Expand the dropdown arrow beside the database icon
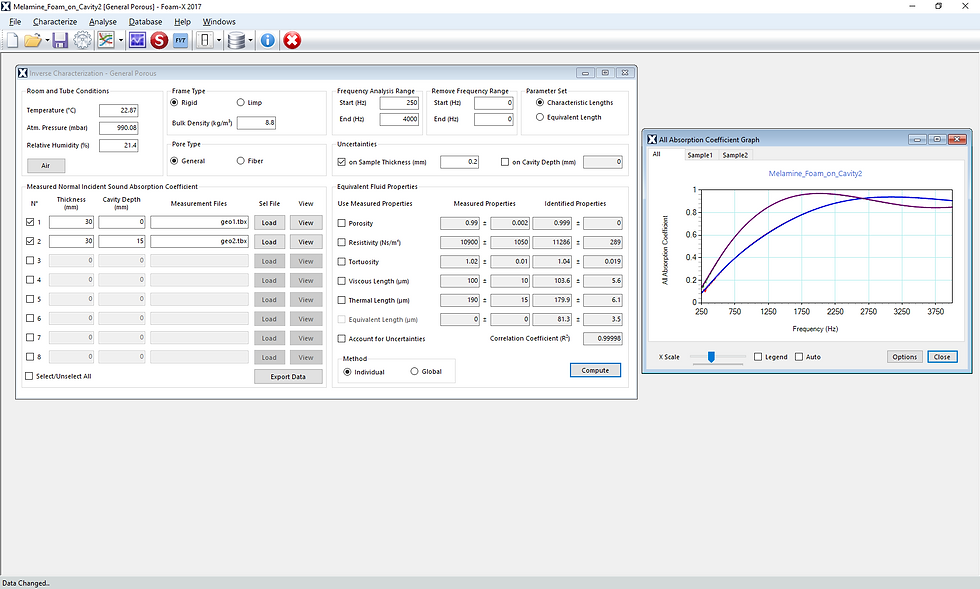 coord(251,41)
